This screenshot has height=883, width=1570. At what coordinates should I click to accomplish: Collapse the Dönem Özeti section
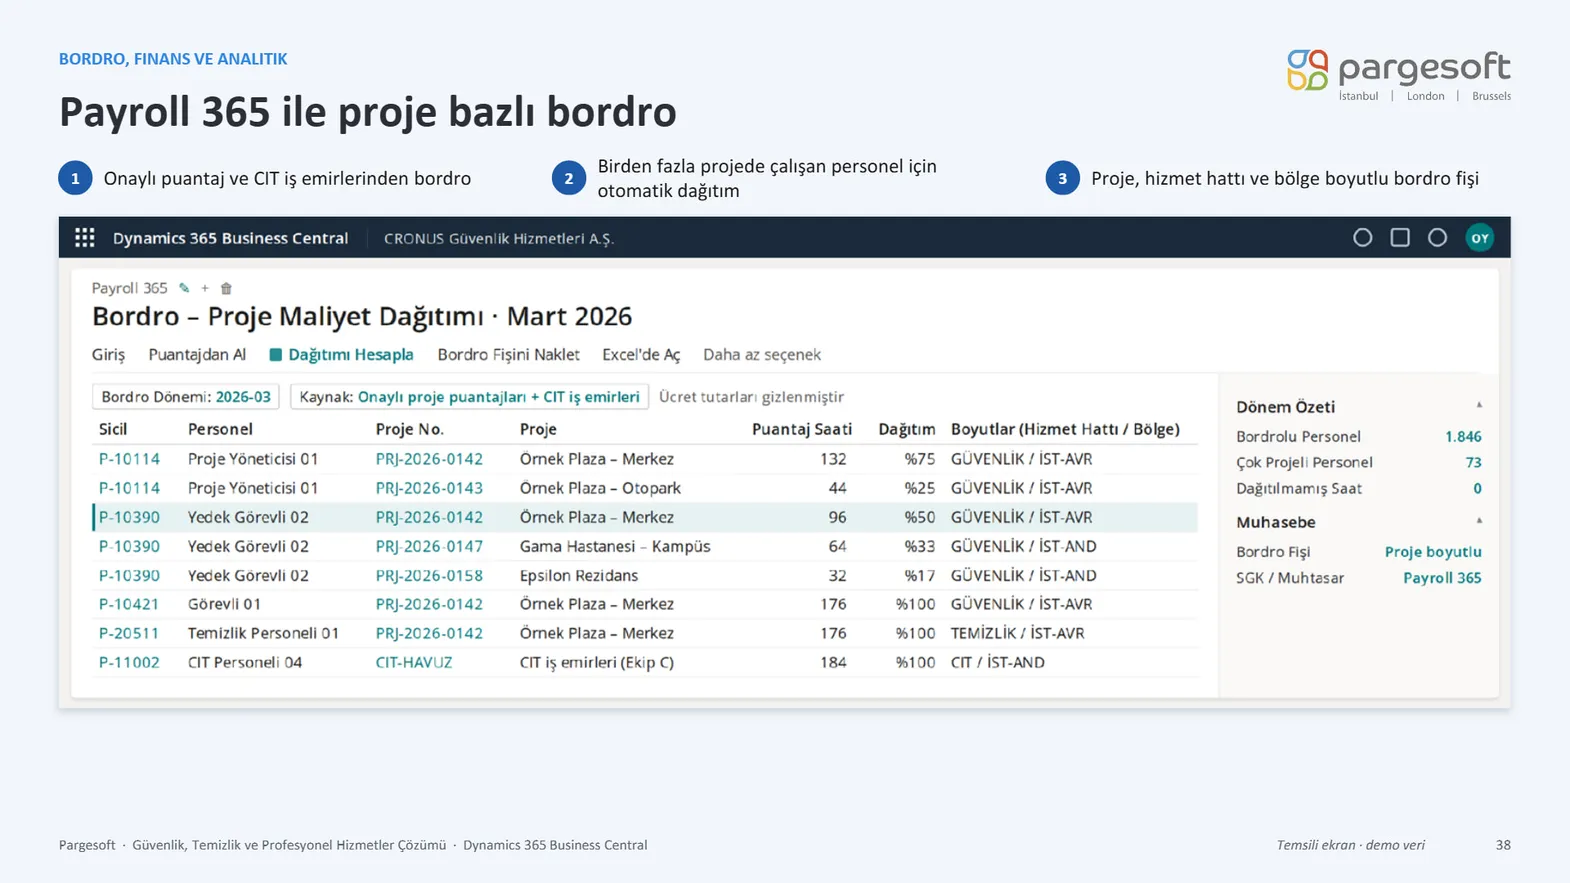pos(1479,406)
